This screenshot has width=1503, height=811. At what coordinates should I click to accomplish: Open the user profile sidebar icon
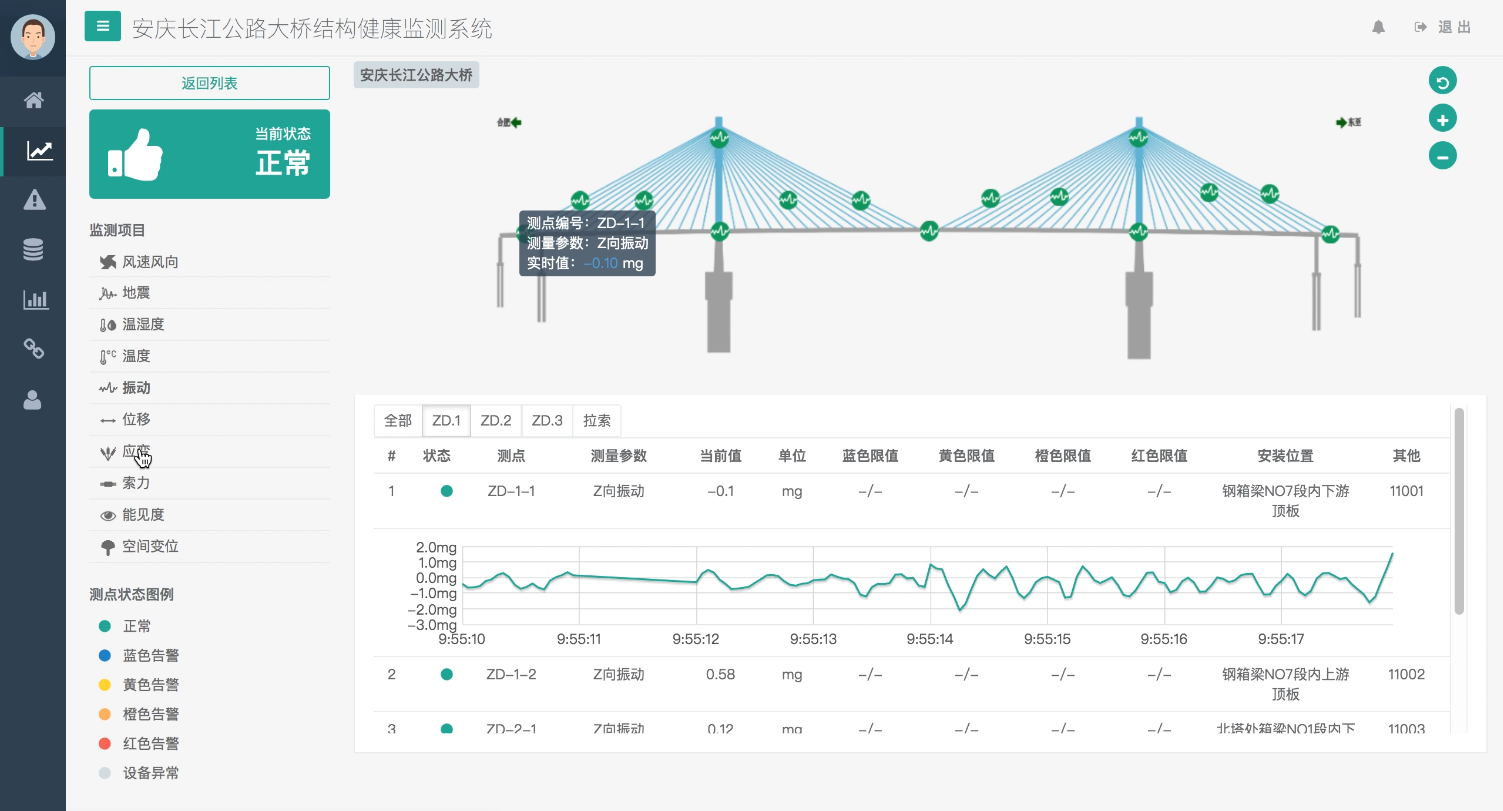pyautogui.click(x=33, y=400)
